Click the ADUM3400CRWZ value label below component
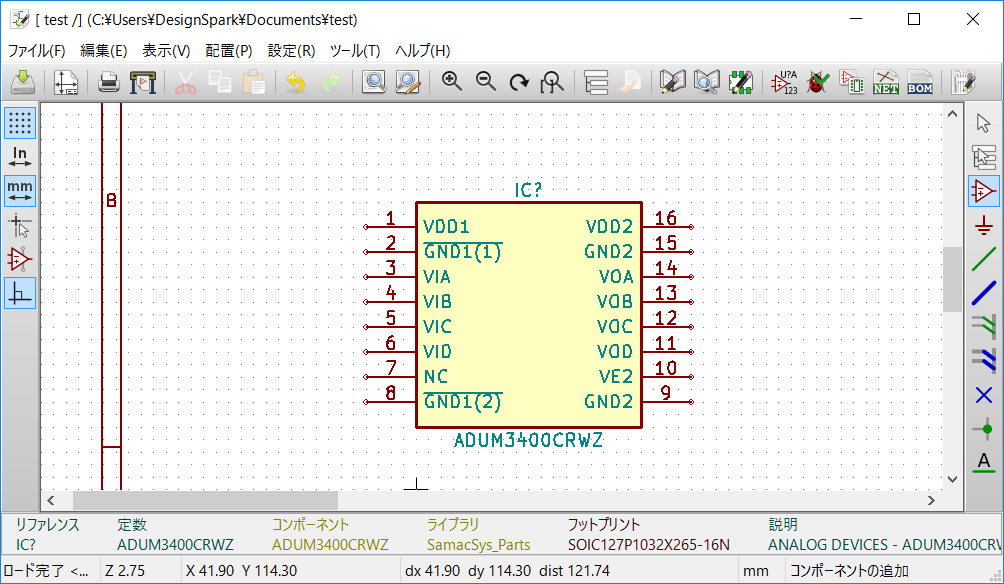The height and width of the screenshot is (584, 1004). click(528, 440)
